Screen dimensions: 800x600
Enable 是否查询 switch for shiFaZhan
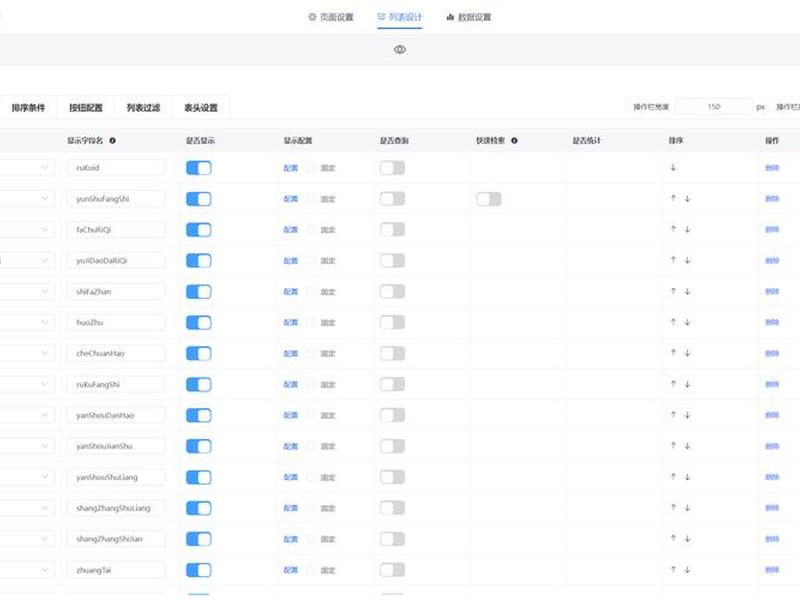392,292
